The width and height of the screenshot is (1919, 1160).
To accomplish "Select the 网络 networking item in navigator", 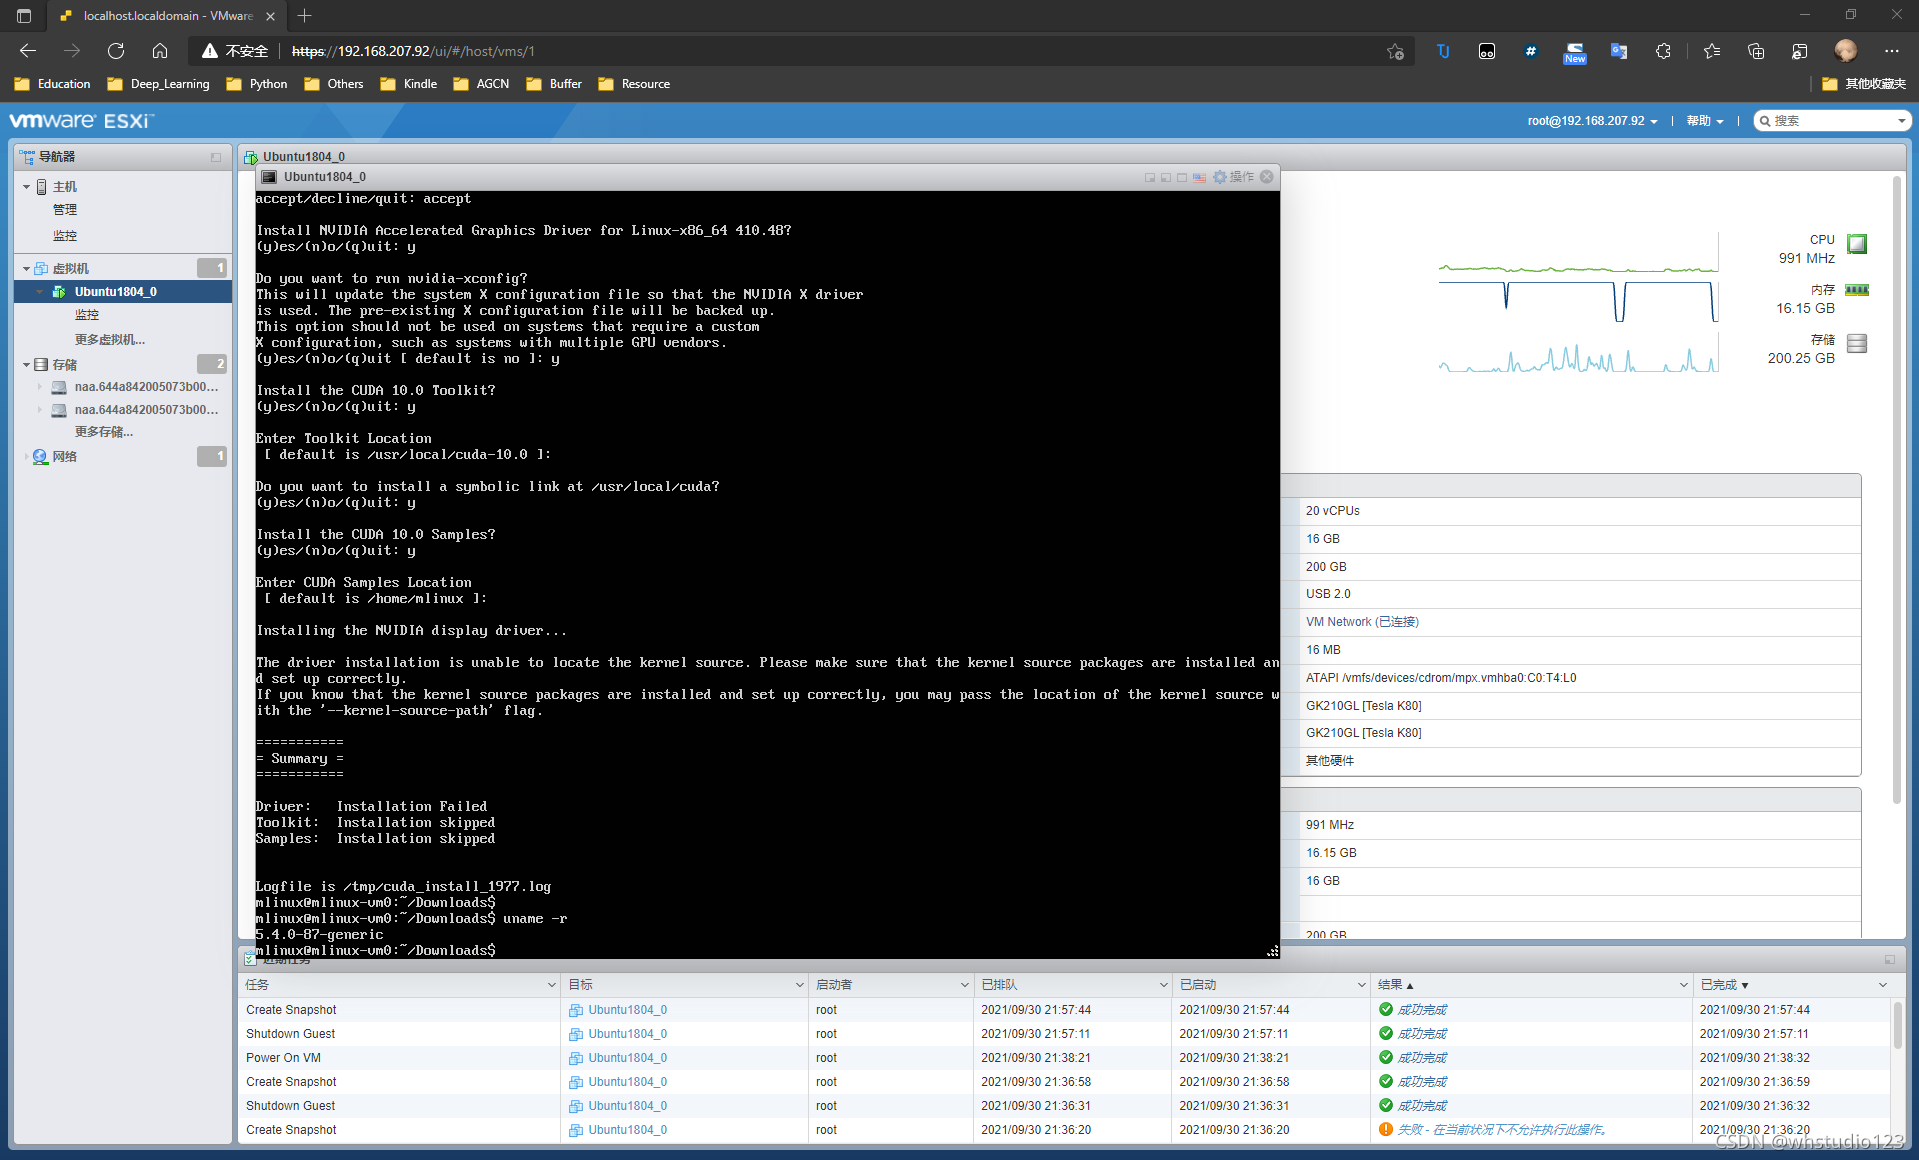I will pyautogui.click(x=65, y=456).
